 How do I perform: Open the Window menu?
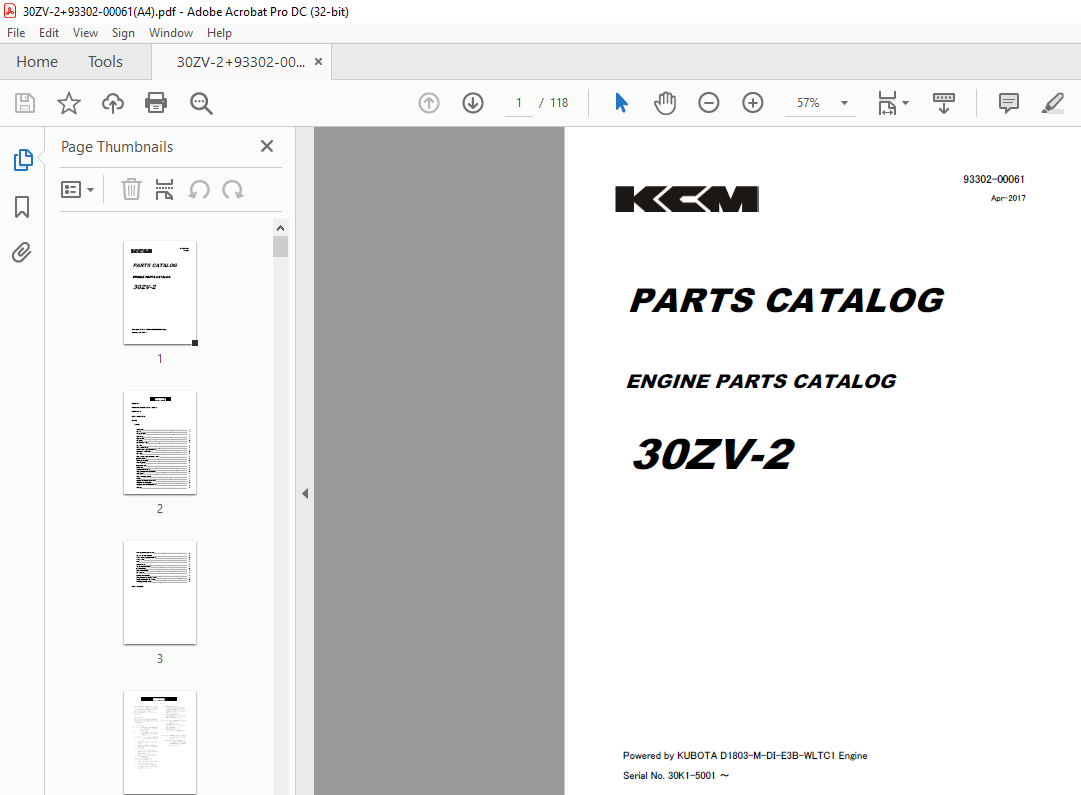[x=171, y=33]
